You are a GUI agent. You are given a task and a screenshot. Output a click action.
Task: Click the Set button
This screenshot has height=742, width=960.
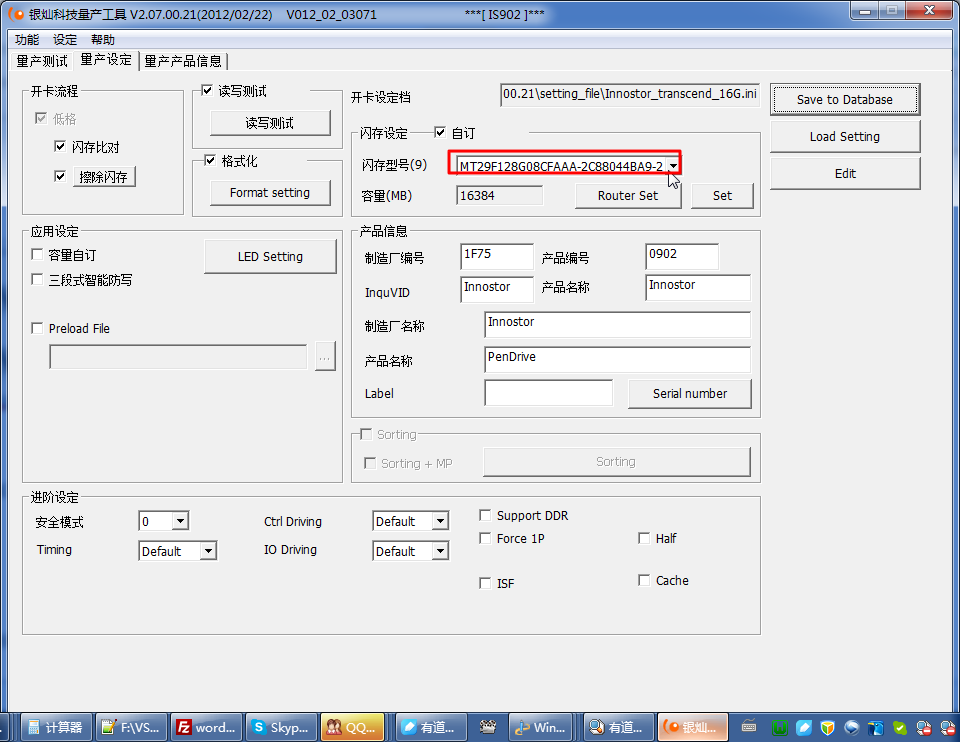(722, 196)
